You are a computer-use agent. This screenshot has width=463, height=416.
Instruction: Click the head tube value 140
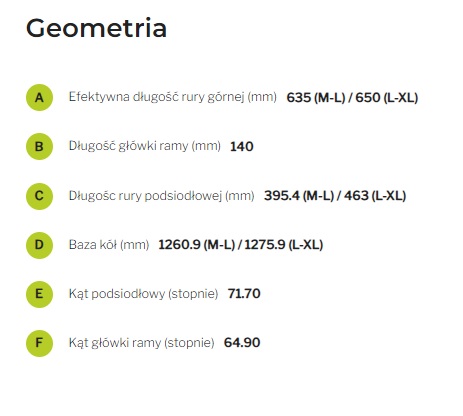(x=242, y=147)
